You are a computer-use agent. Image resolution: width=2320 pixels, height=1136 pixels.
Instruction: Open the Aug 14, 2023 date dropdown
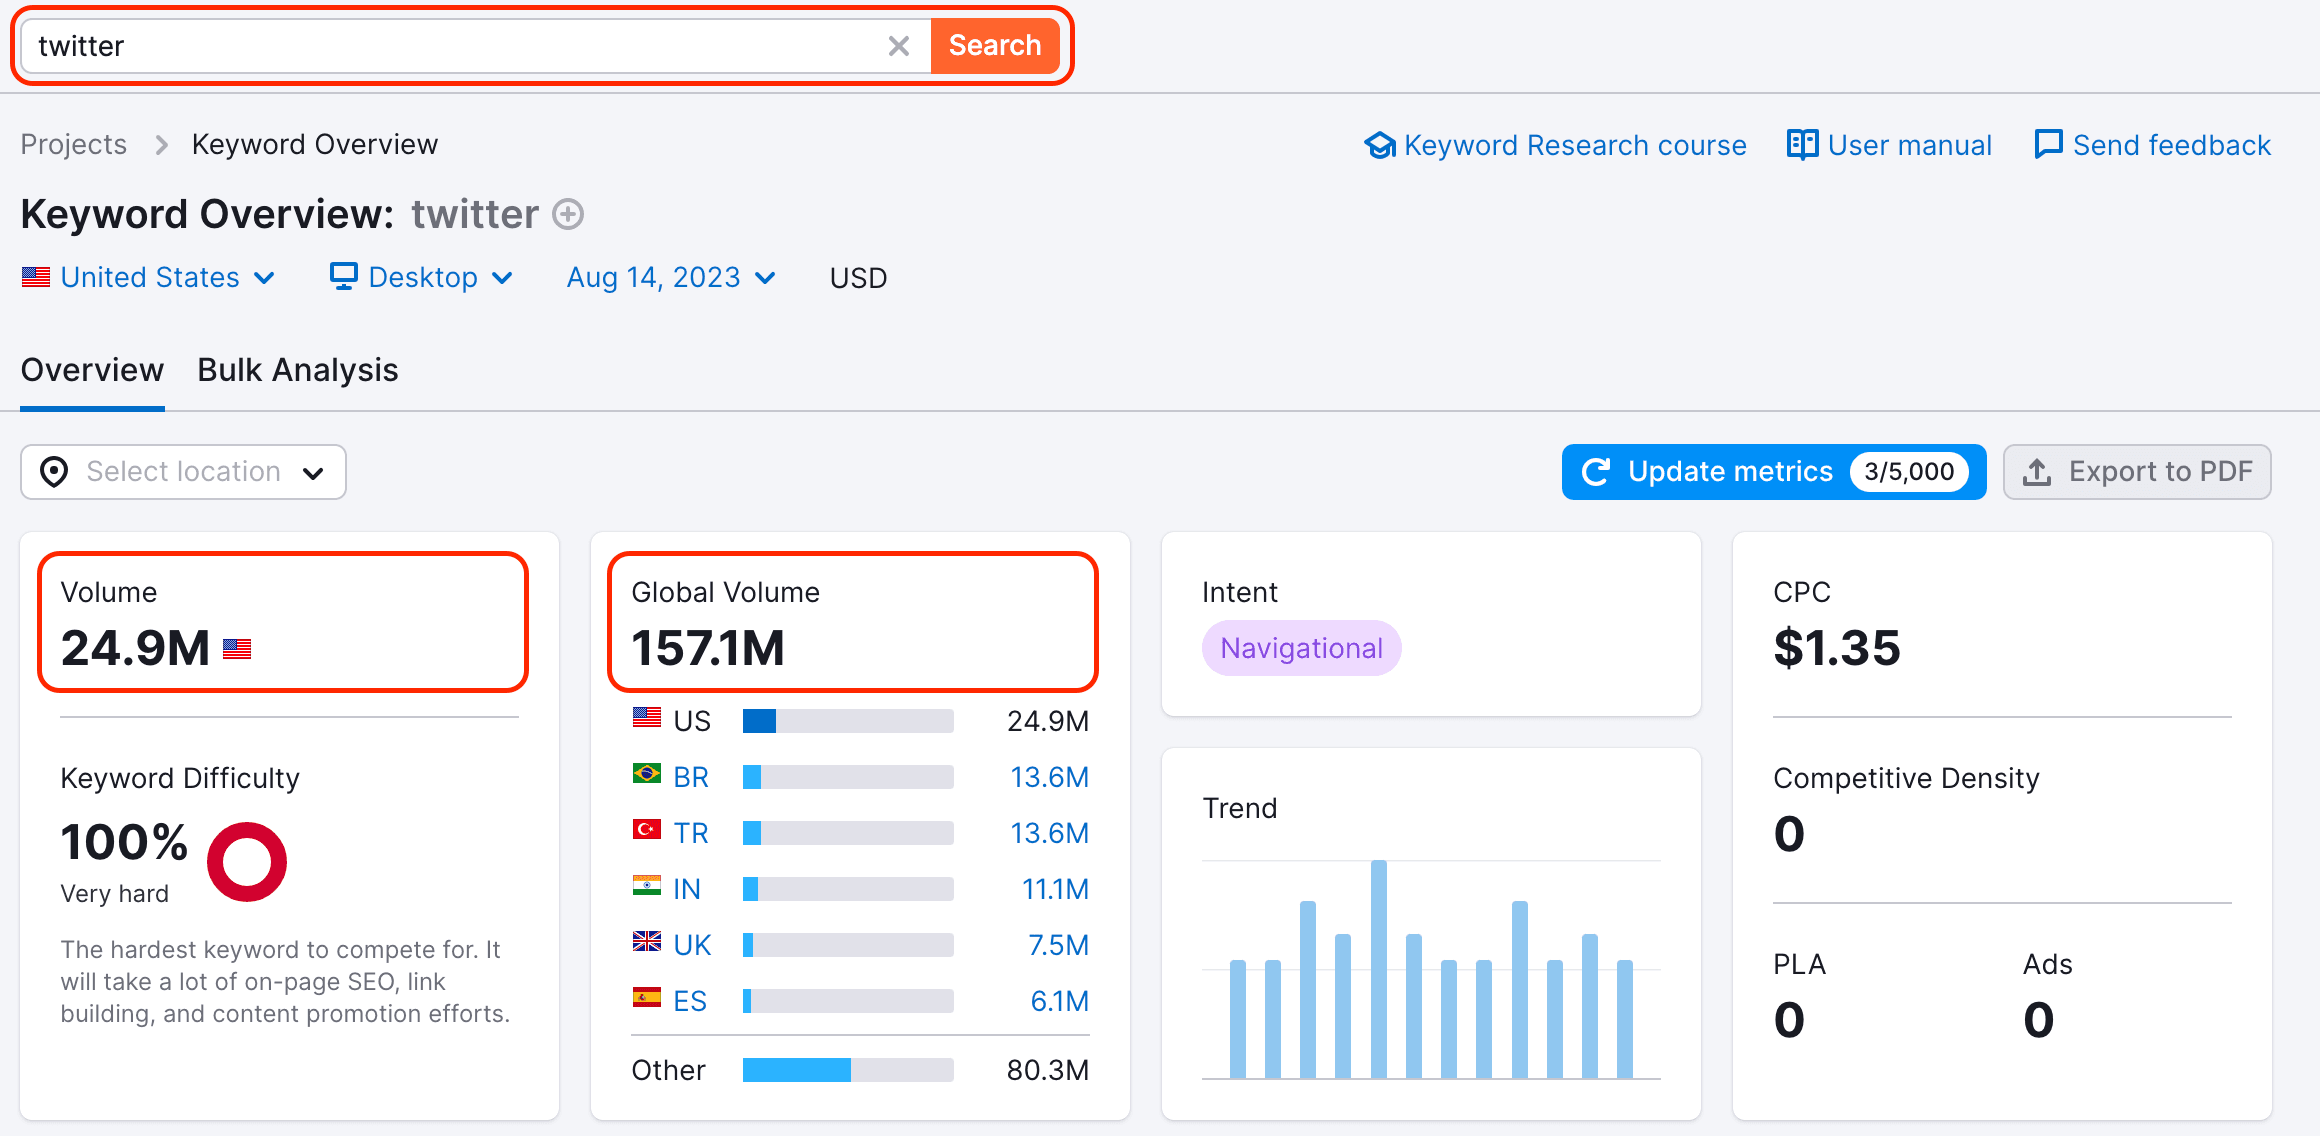(671, 277)
